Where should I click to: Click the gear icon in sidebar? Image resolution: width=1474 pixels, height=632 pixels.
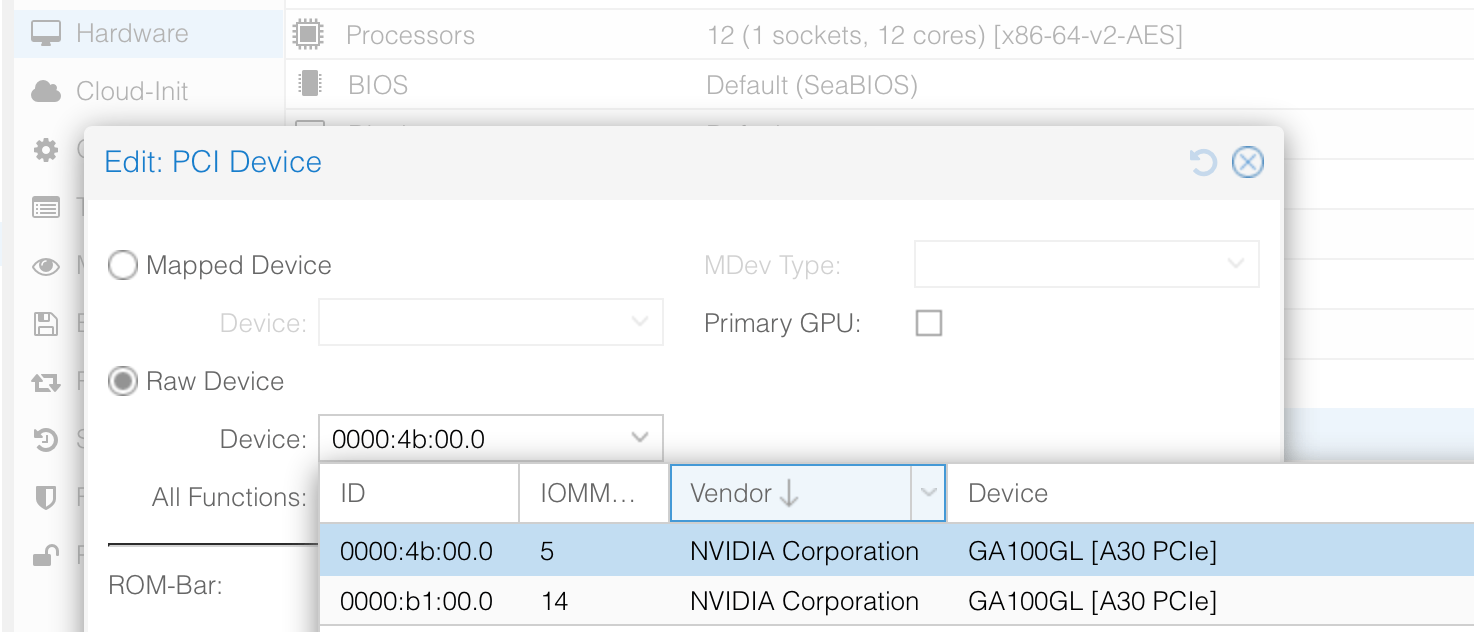46,150
